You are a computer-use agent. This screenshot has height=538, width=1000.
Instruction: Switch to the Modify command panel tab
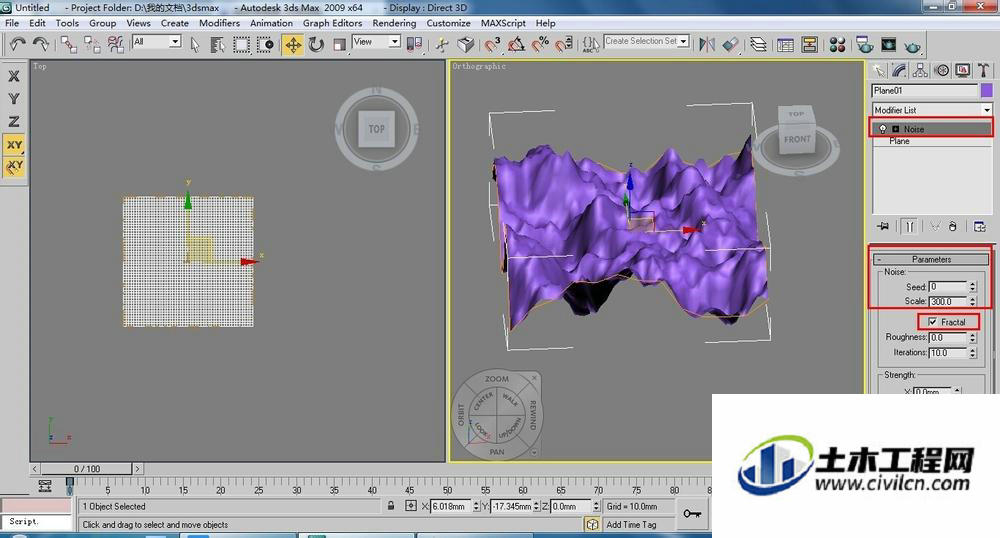[899, 70]
